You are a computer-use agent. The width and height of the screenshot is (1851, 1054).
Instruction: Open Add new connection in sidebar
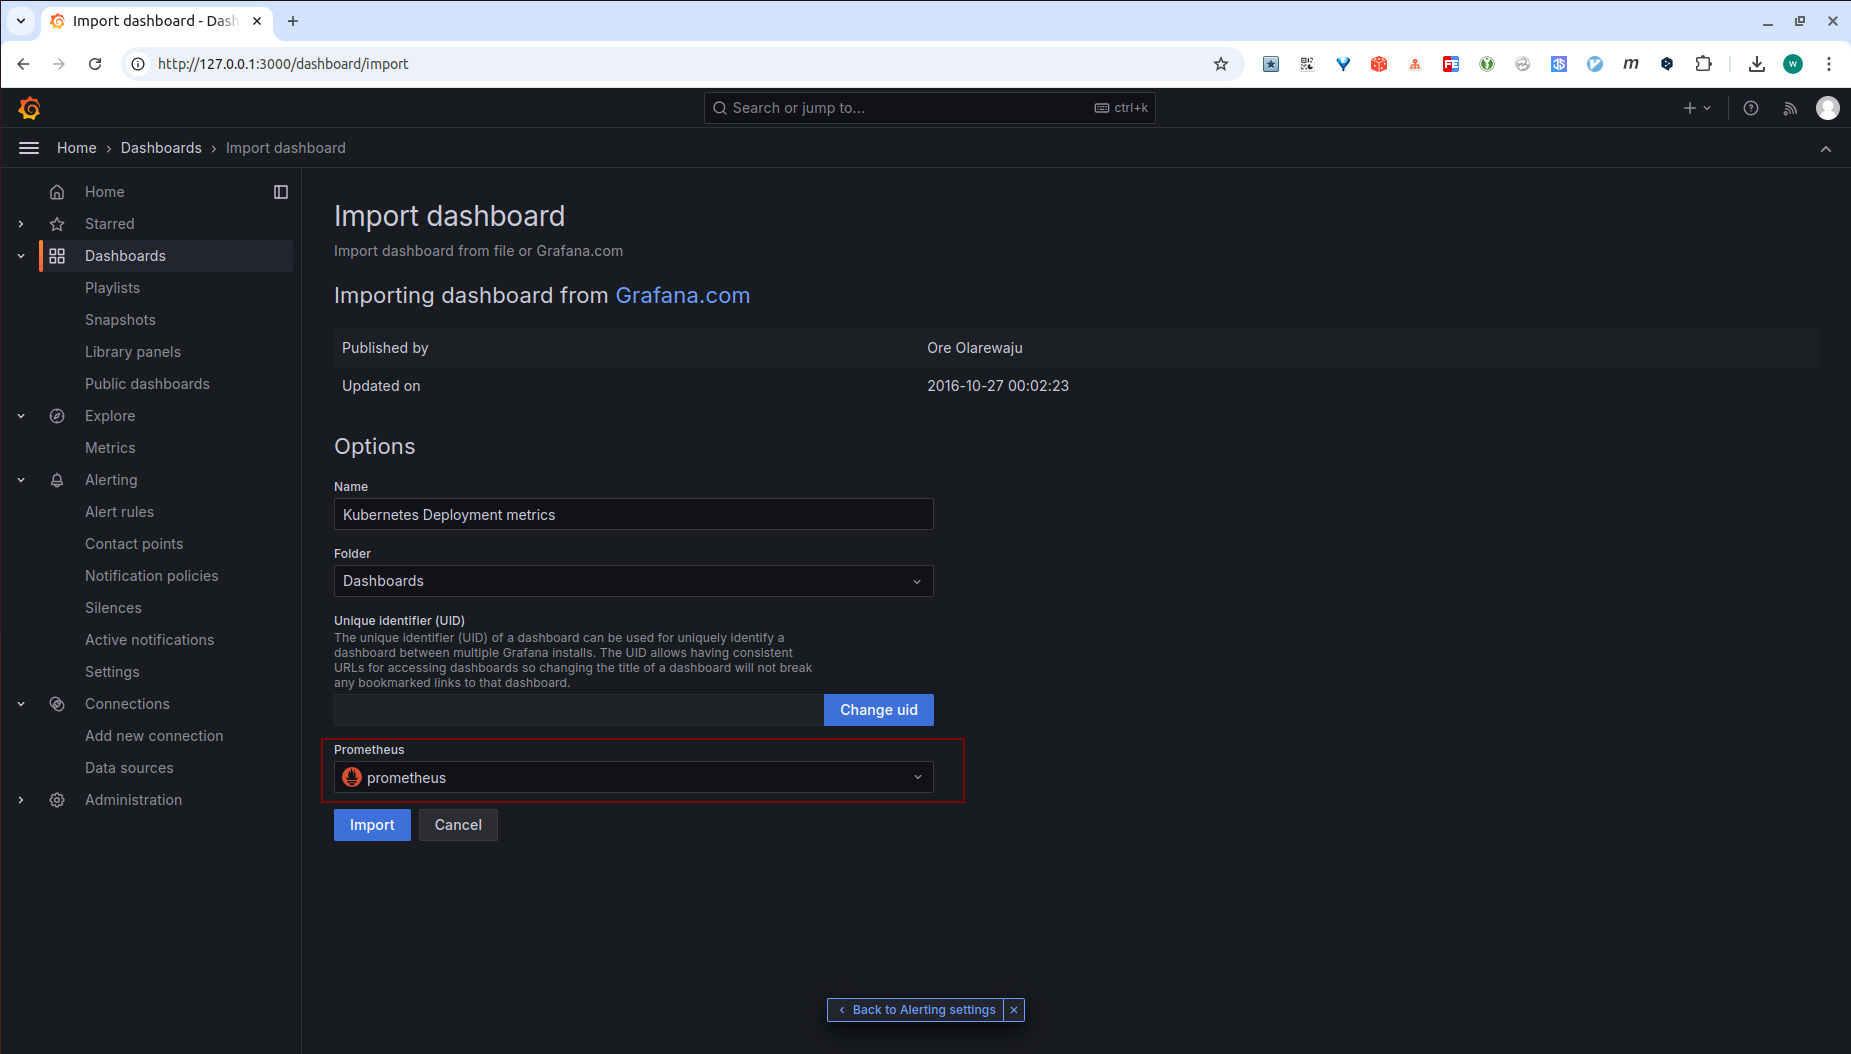point(154,736)
